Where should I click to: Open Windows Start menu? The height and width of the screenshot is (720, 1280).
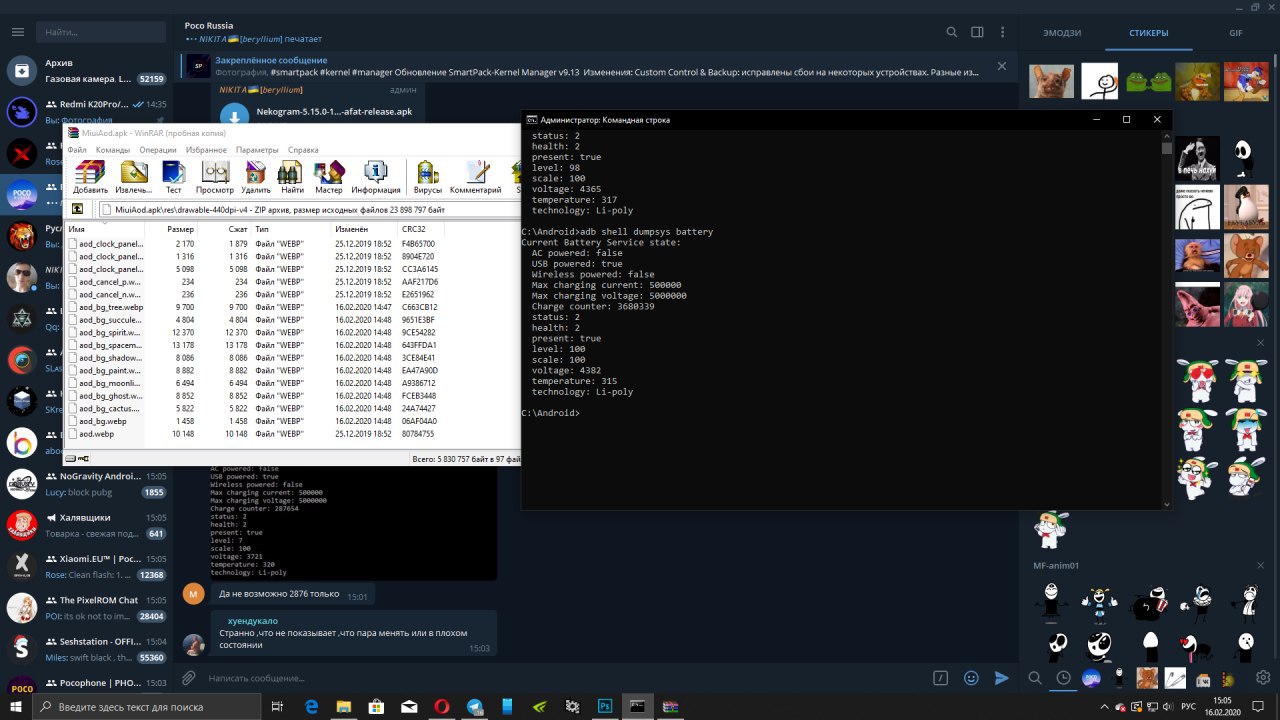coord(16,706)
